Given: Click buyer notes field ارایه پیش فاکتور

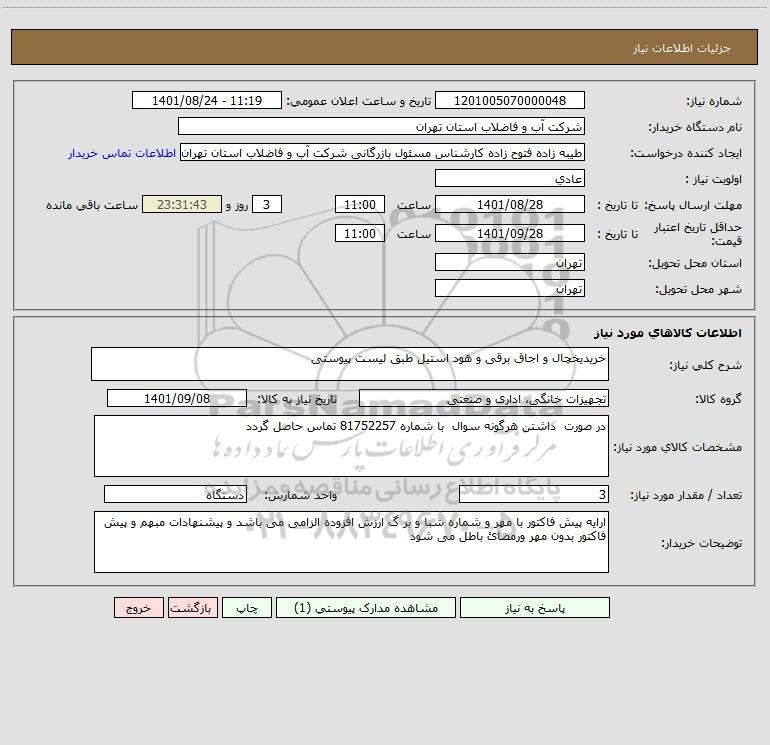Looking at the screenshot, I should [x=351, y=542].
